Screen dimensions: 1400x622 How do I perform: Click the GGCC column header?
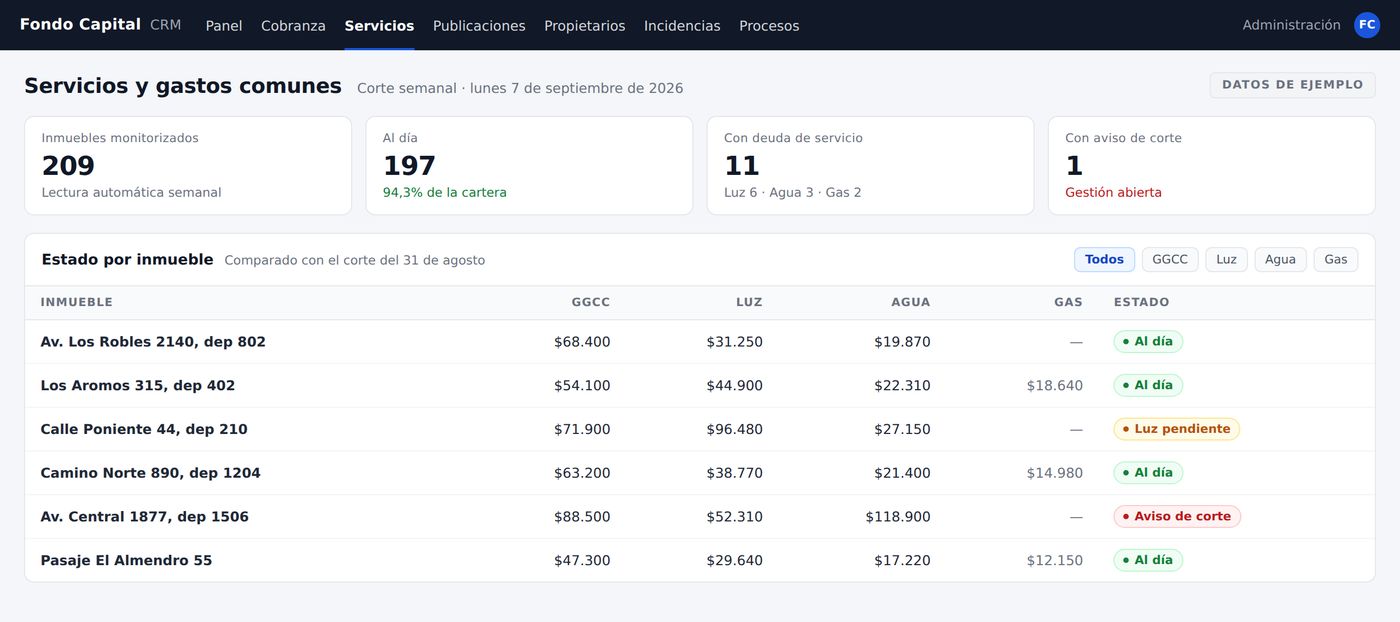[x=591, y=302]
